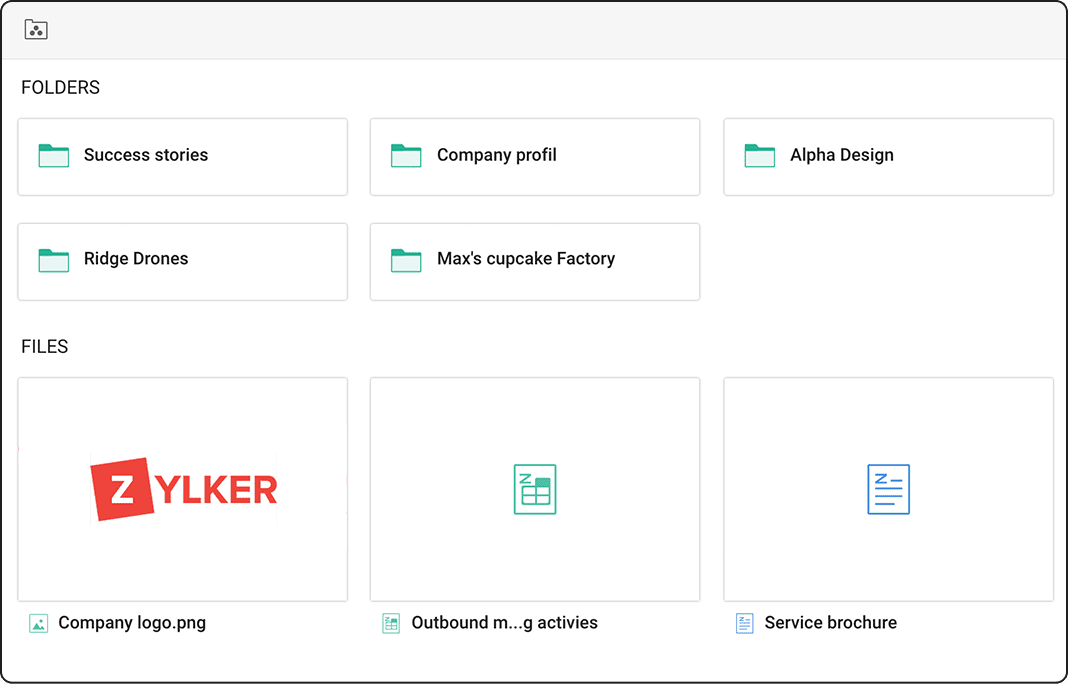Click the document icon in Service brochure preview

pos(888,490)
